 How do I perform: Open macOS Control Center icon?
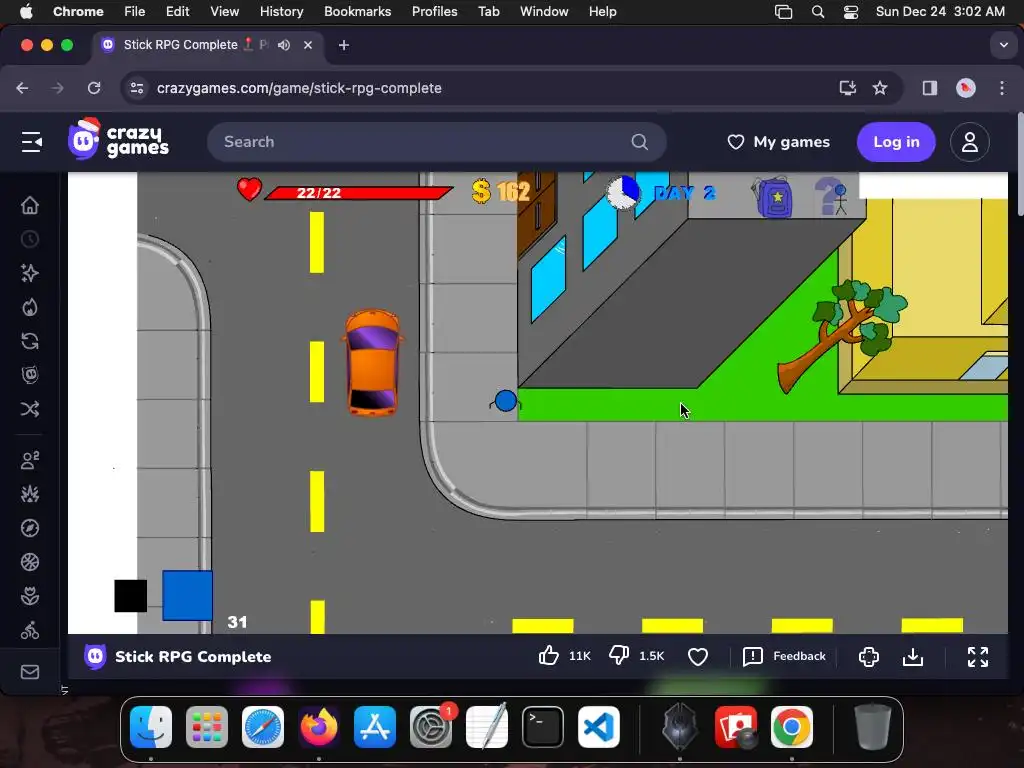[x=850, y=12]
